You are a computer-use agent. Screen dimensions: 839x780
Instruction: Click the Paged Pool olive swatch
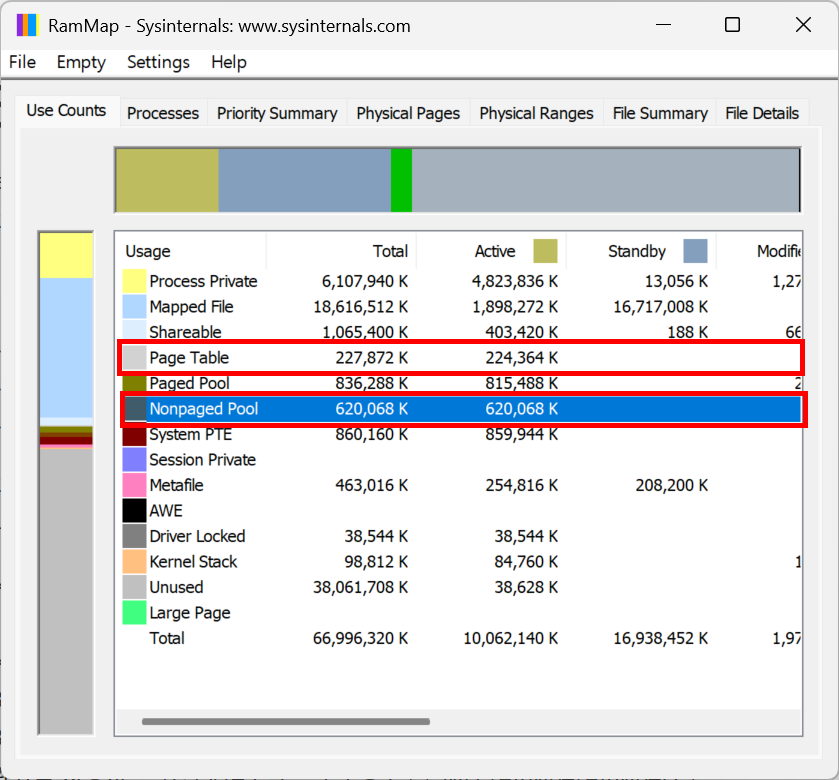[134, 383]
